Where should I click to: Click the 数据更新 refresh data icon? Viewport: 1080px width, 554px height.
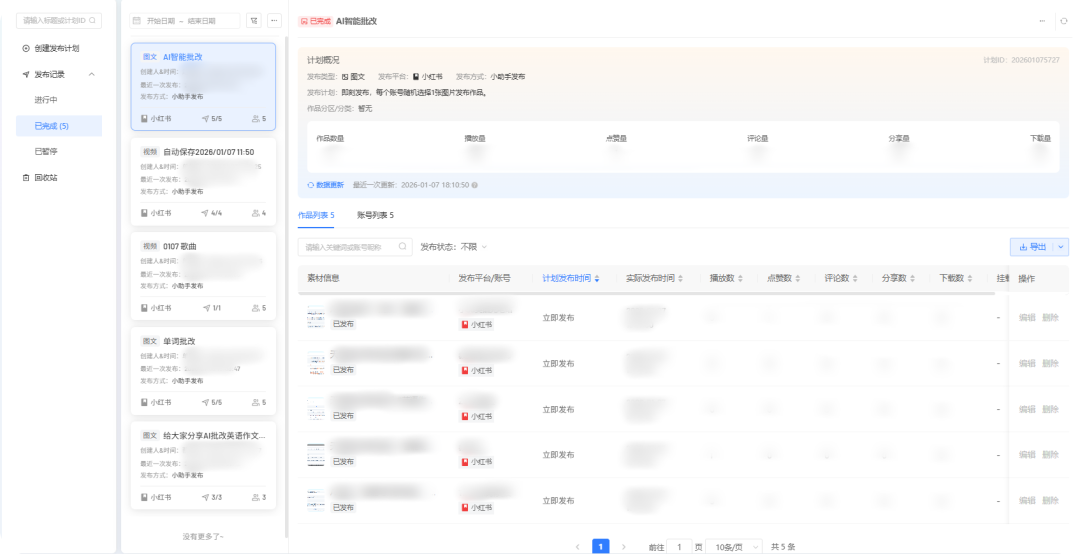311,185
